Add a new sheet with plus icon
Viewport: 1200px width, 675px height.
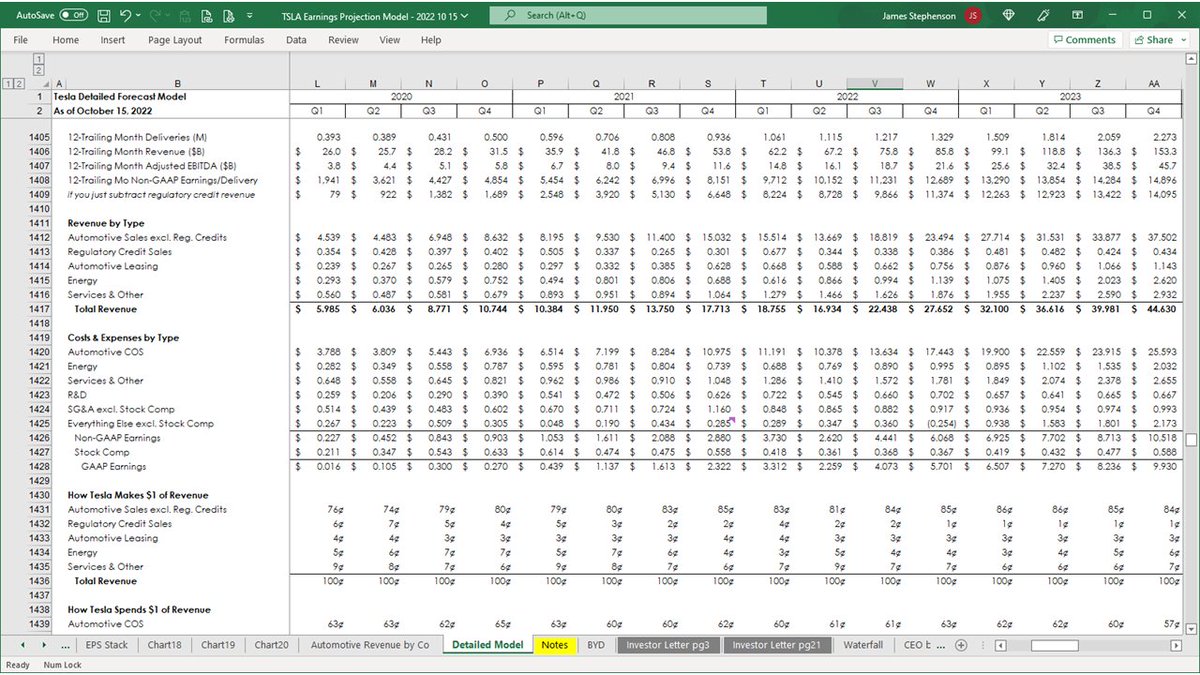pyautogui.click(x=961, y=645)
